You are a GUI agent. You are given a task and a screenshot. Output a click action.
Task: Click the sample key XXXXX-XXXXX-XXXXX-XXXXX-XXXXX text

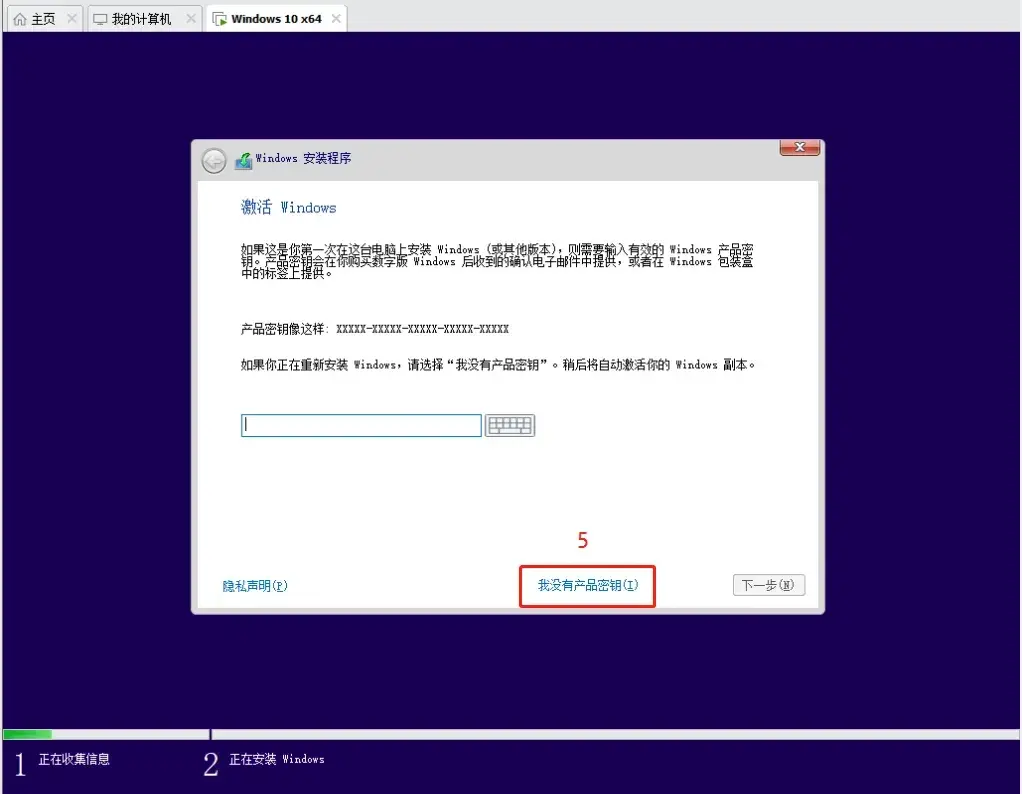tap(422, 329)
